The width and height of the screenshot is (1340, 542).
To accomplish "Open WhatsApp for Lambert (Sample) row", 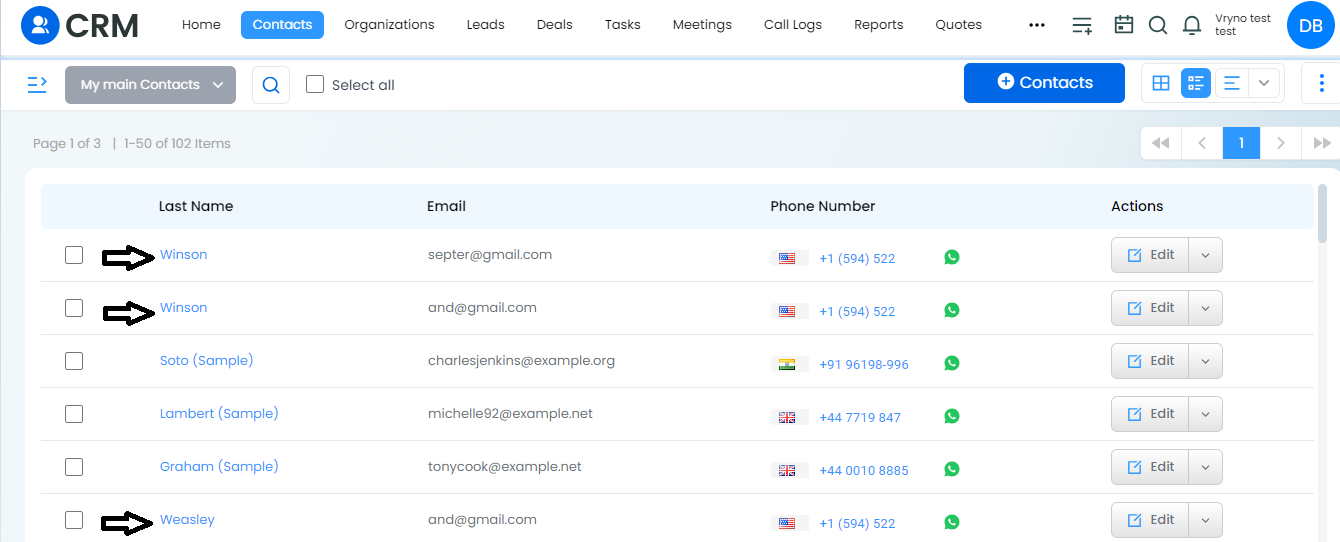I will (x=951, y=416).
